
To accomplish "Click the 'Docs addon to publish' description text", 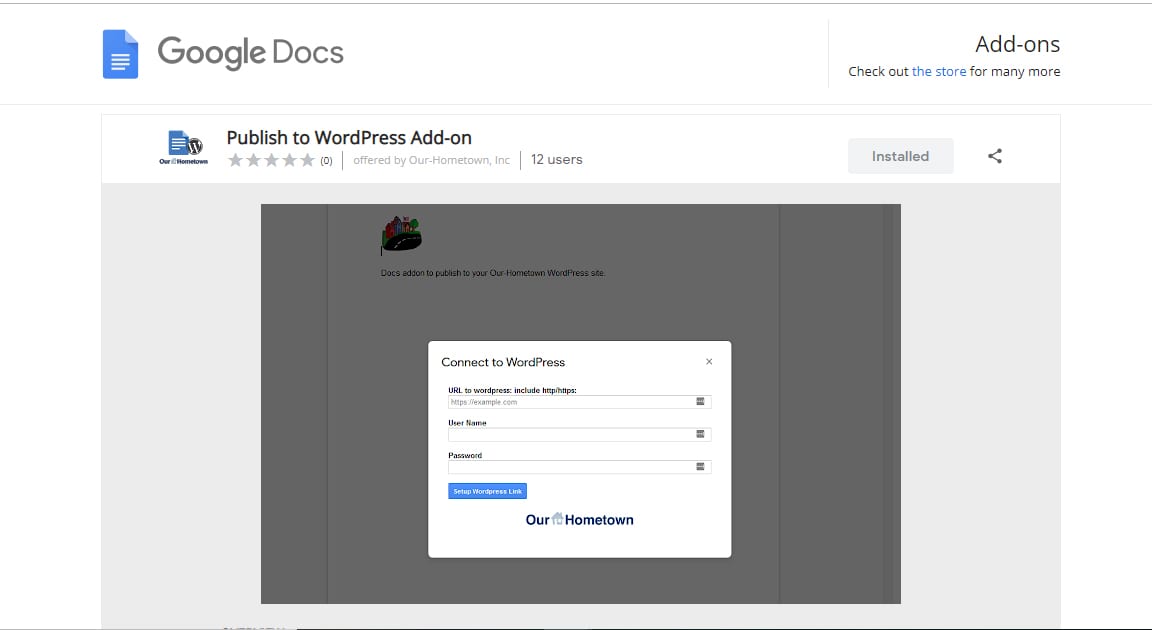I will click(493, 273).
